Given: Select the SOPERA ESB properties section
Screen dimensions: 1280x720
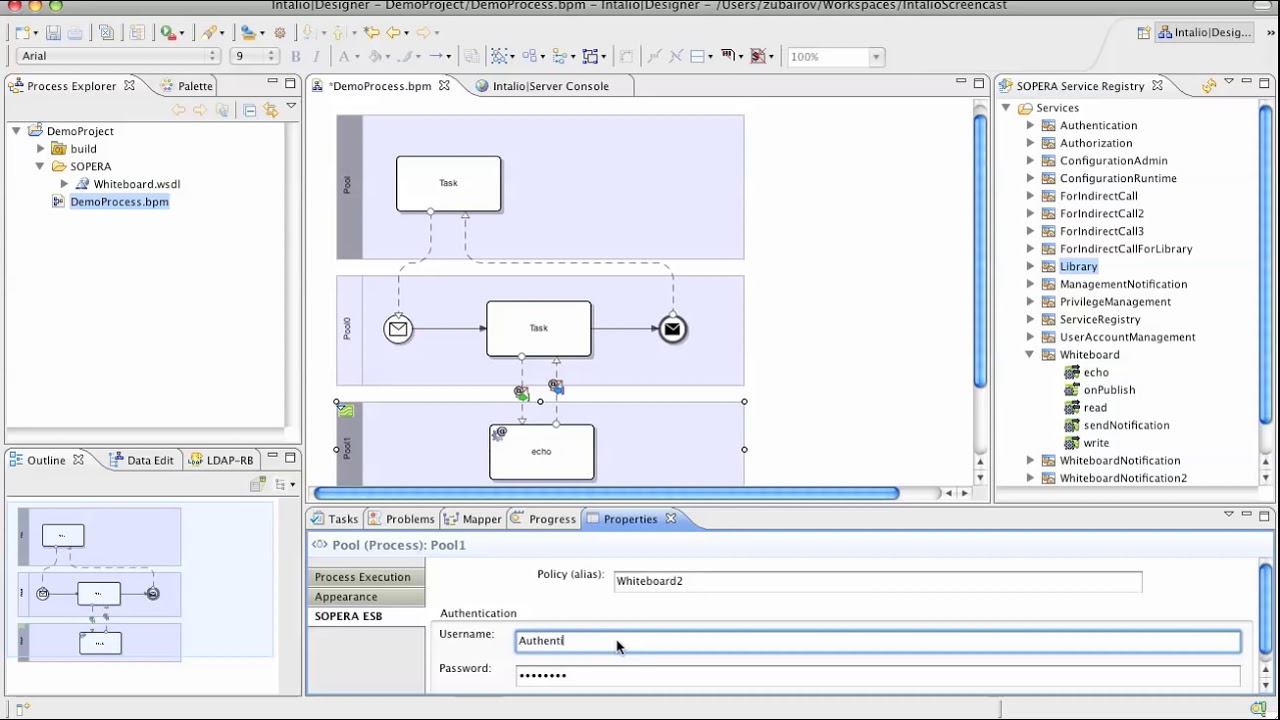Looking at the screenshot, I should (x=366, y=616).
